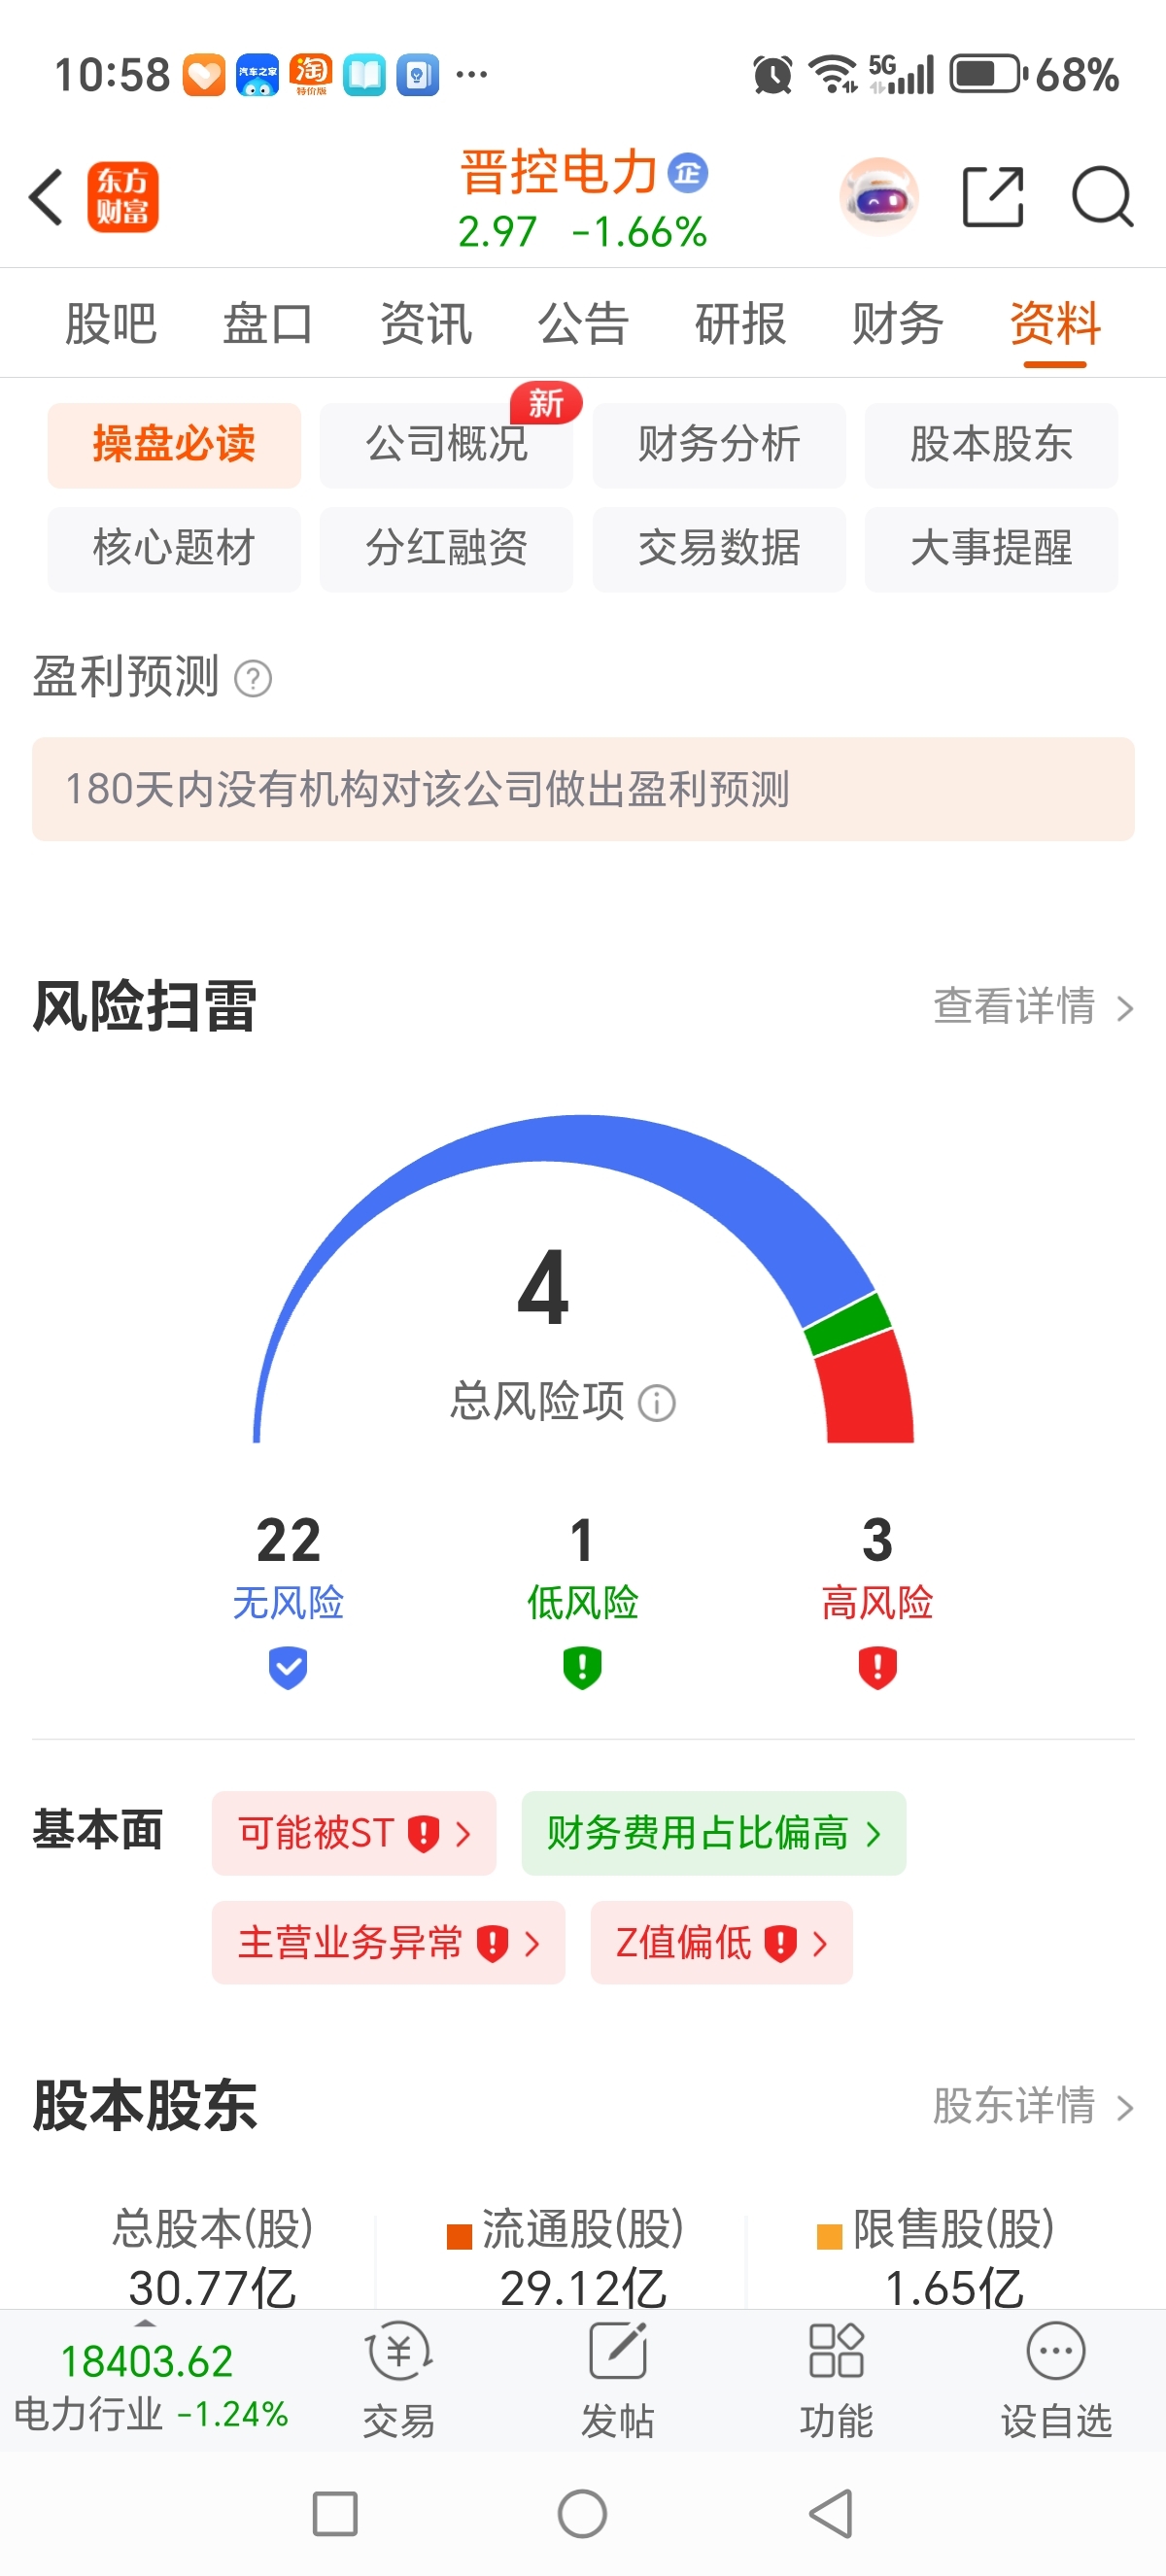The width and height of the screenshot is (1166, 2576).
Task: Tap the Z值偏低 risk tag
Action: (x=721, y=1943)
